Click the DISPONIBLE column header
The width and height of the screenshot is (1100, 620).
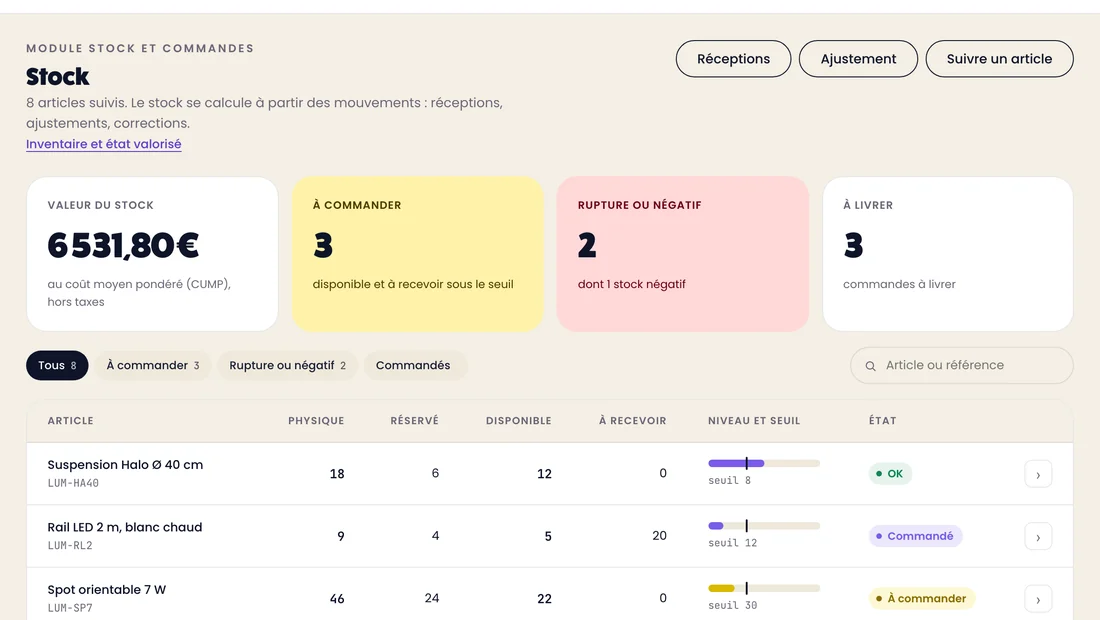tap(518, 421)
